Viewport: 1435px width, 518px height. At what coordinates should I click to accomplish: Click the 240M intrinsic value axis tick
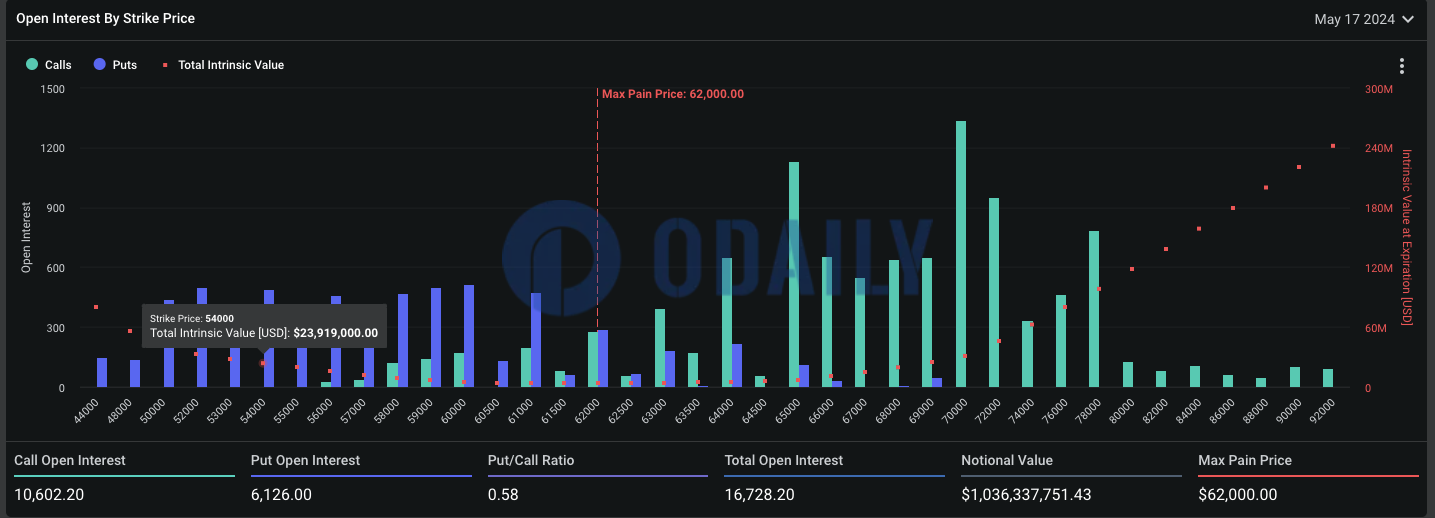click(1379, 148)
